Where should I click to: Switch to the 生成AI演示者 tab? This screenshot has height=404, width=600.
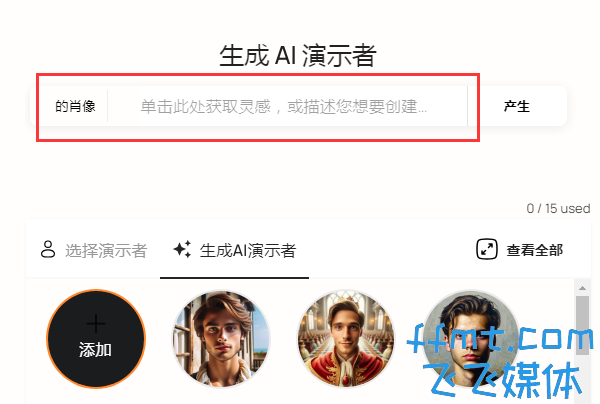235,251
